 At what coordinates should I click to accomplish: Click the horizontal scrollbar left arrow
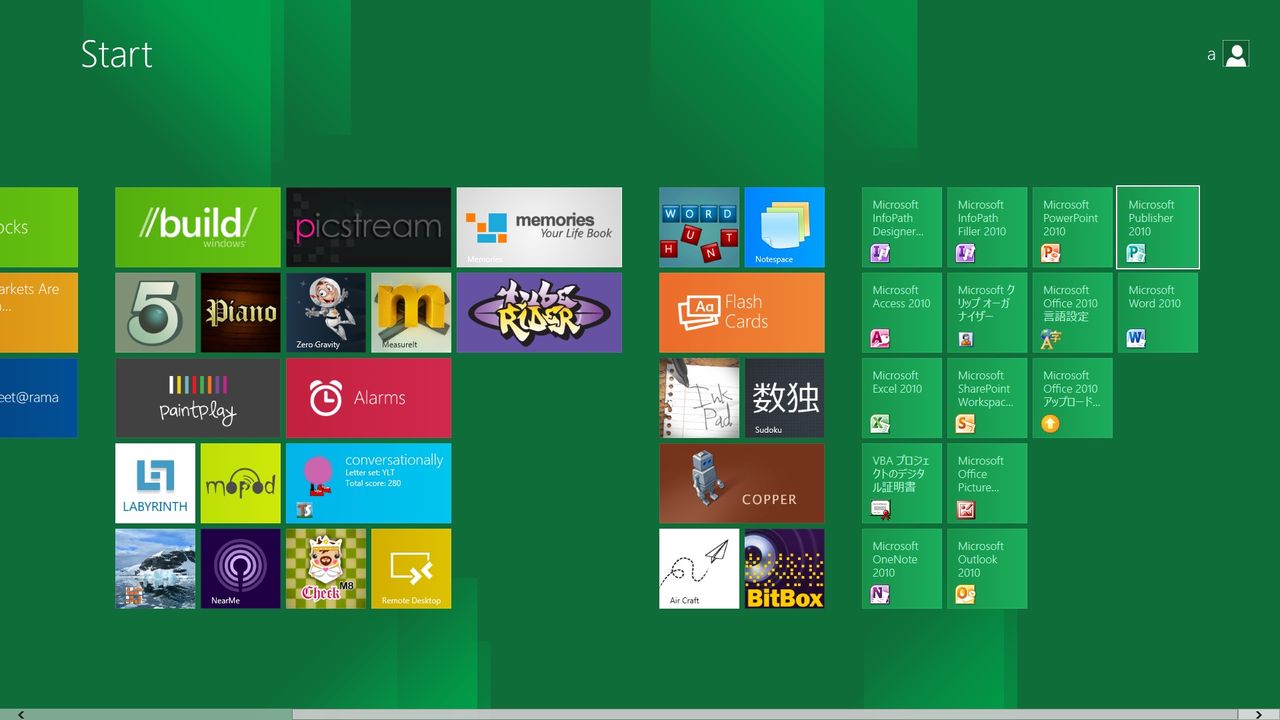pyautogui.click(x=20, y=714)
